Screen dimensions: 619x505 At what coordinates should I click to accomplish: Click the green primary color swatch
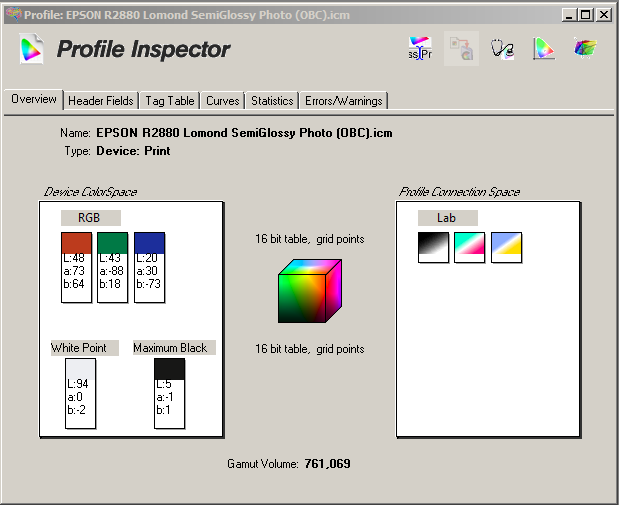tap(113, 243)
